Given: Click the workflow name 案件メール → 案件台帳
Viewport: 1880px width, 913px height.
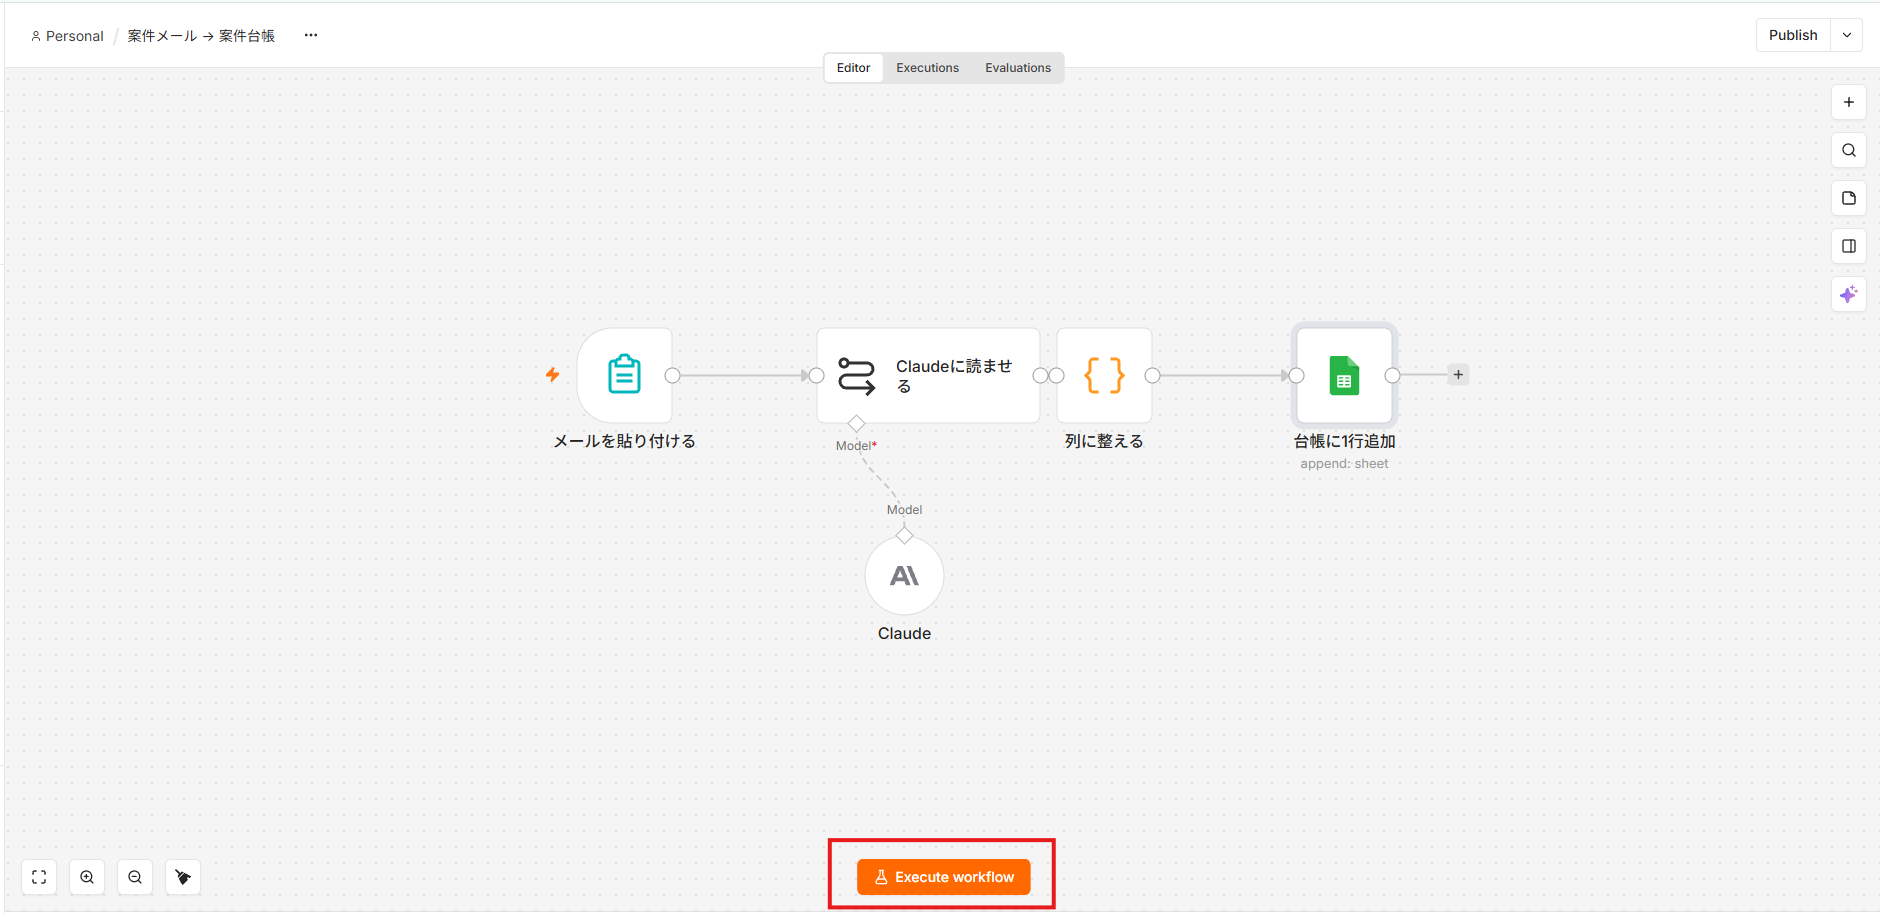Looking at the screenshot, I should 201,36.
